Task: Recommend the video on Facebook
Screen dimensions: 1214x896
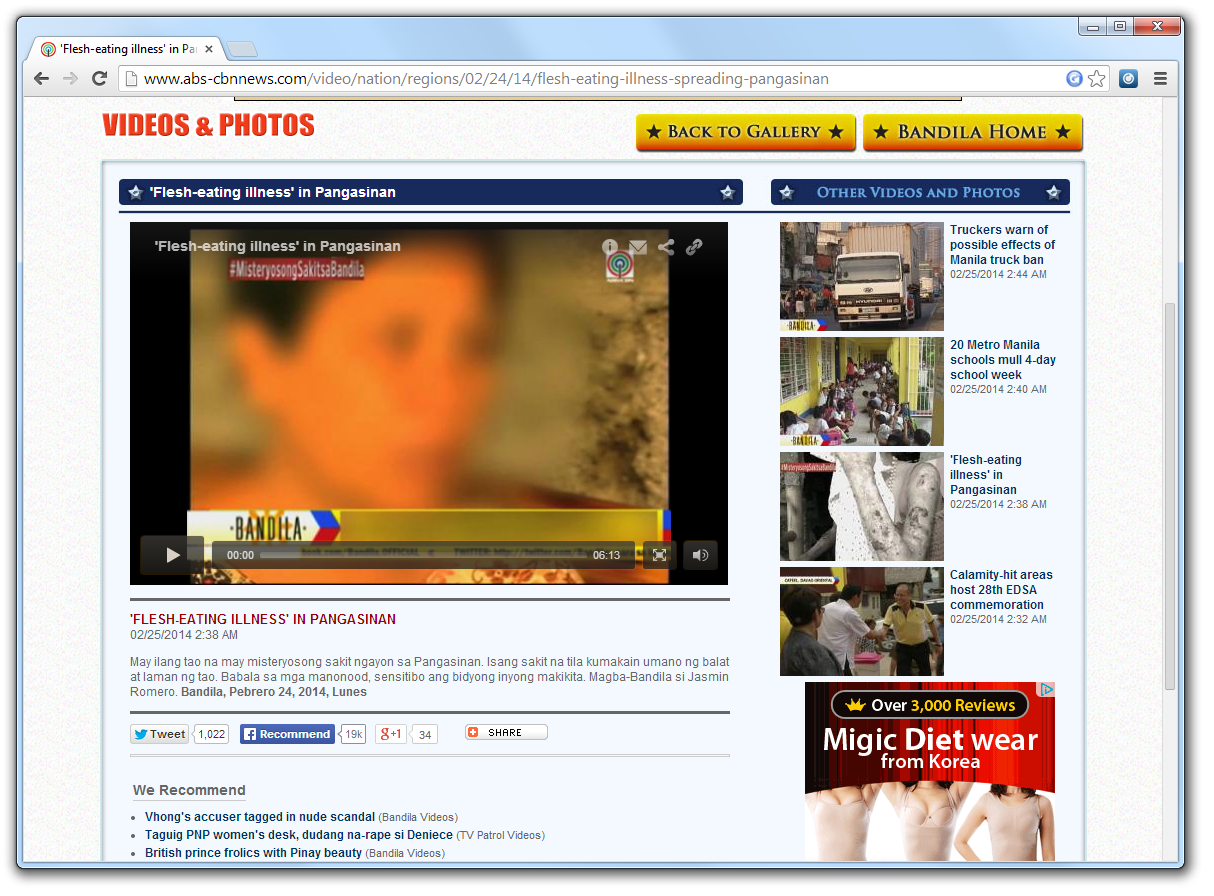Action: [287, 734]
